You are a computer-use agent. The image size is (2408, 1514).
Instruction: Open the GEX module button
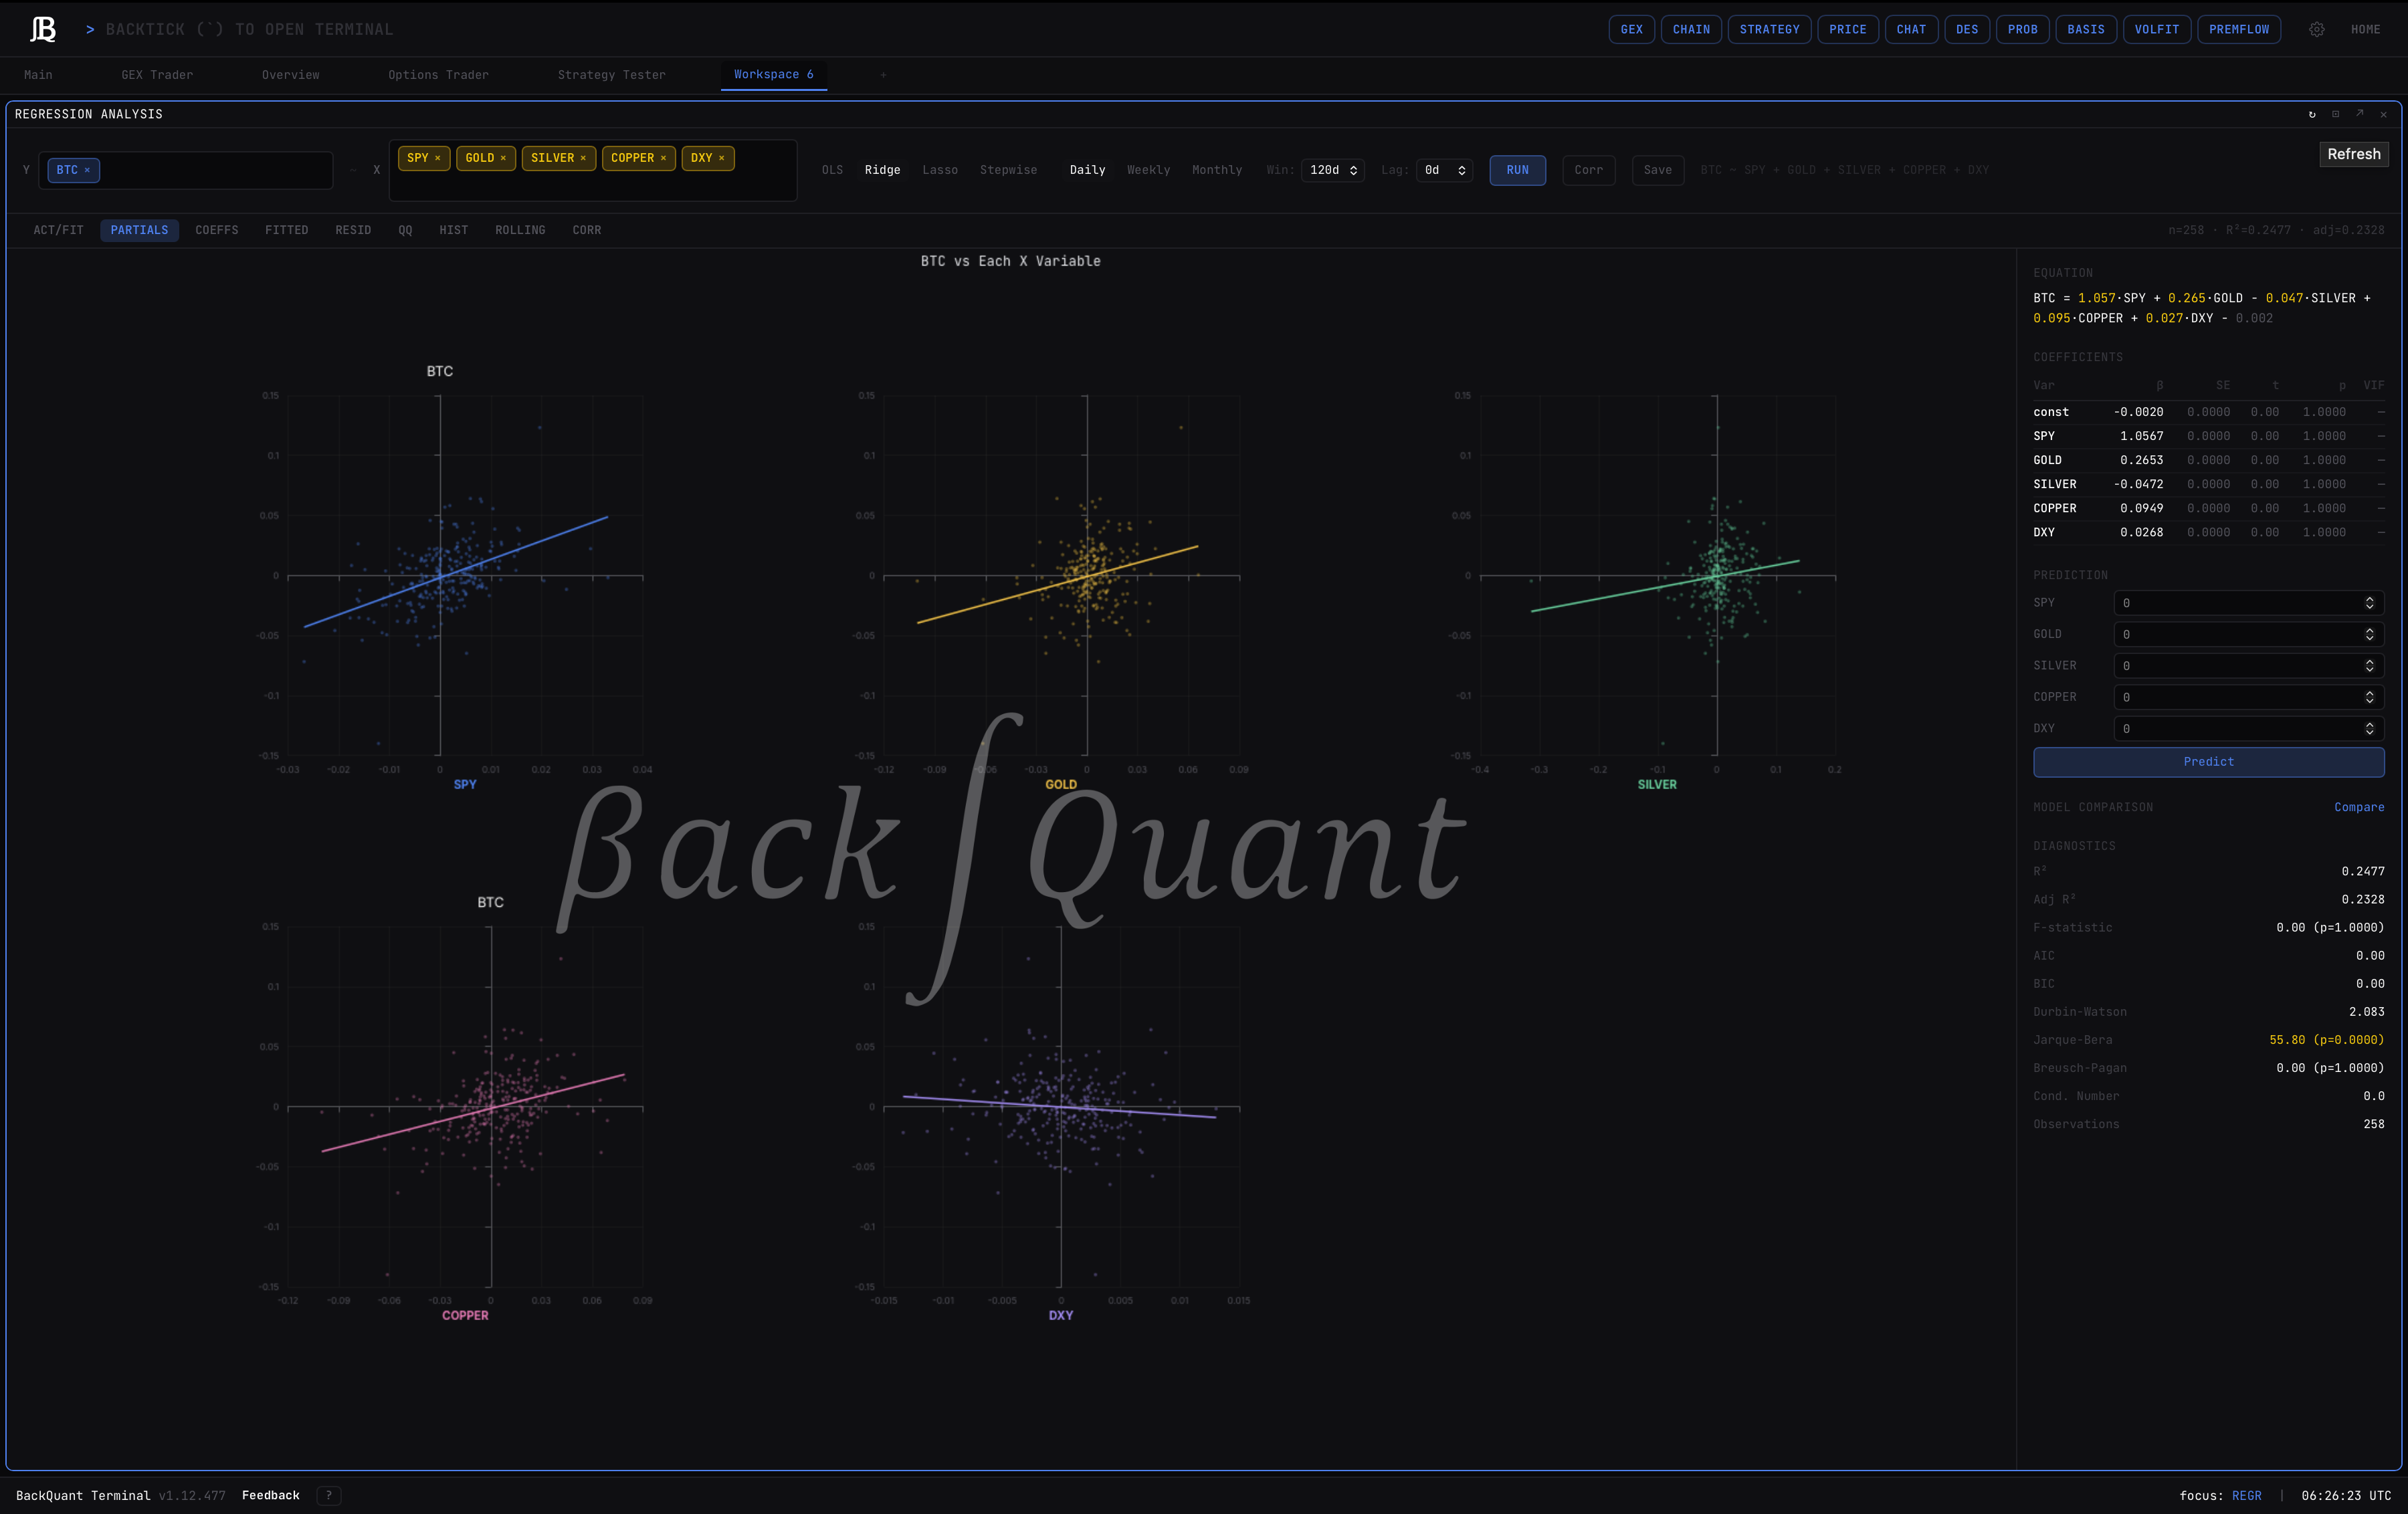1631,30
